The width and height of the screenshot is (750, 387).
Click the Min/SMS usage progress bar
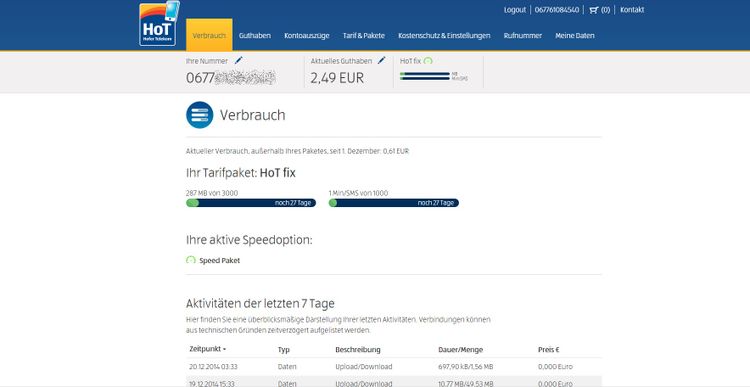click(x=394, y=203)
